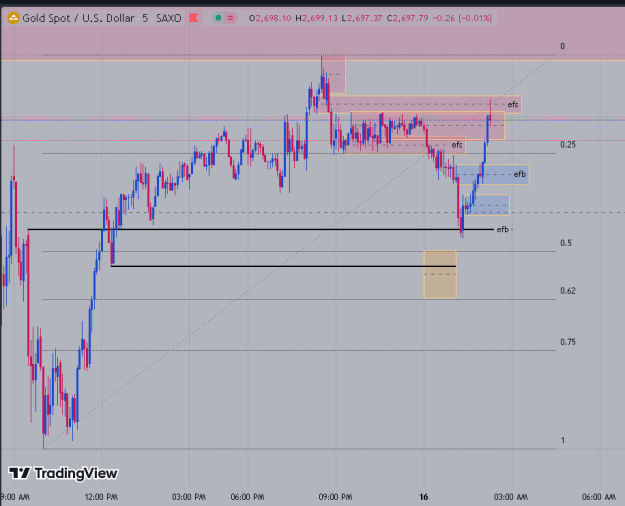
Task: Select the efb label on the black horizontal line
Action: [503, 229]
